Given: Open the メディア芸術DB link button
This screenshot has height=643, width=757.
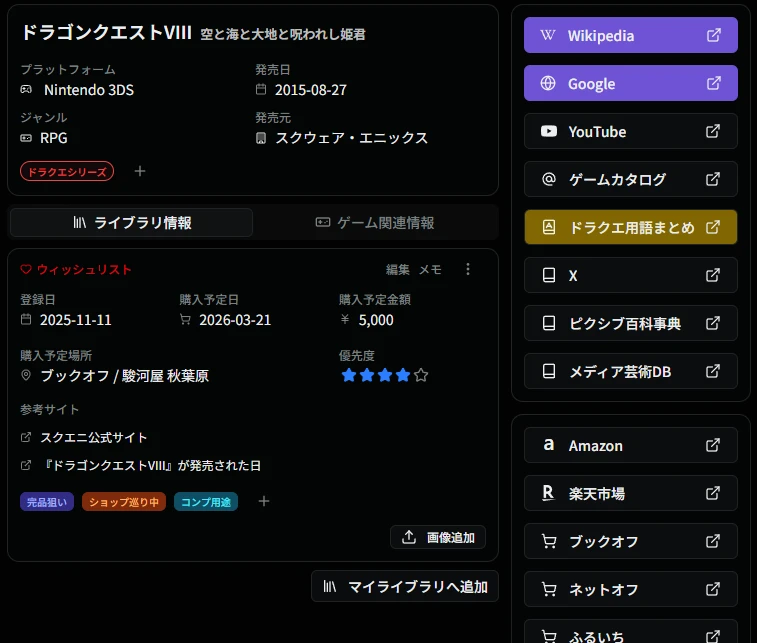Looking at the screenshot, I should click(631, 371).
